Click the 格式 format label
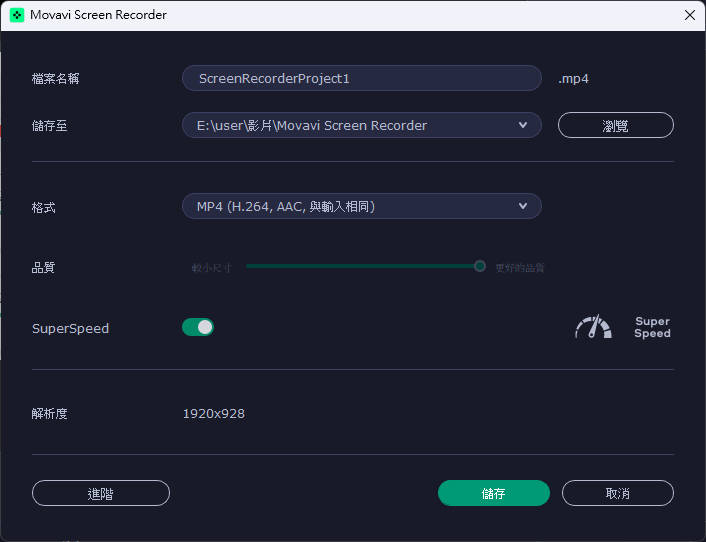Screen dimensions: 706x542 [x=44, y=208]
